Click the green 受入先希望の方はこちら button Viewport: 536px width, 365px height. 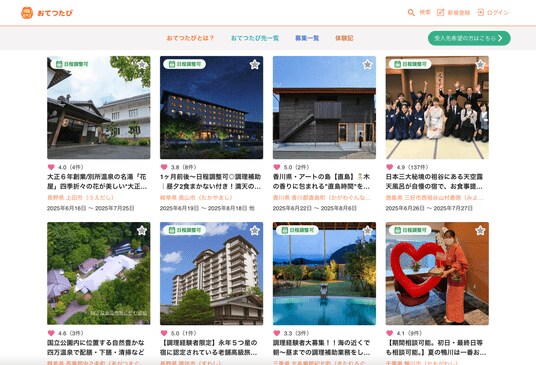(469, 38)
